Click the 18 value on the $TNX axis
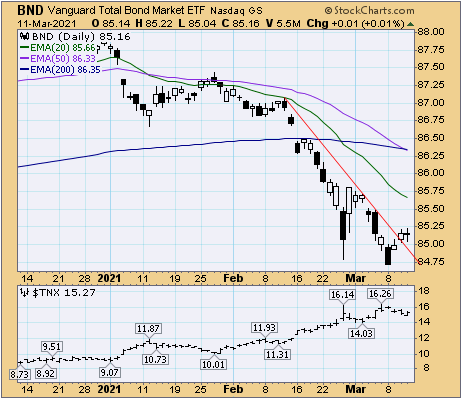Image resolution: width=465 pixels, height=399 pixels. pos(424,291)
